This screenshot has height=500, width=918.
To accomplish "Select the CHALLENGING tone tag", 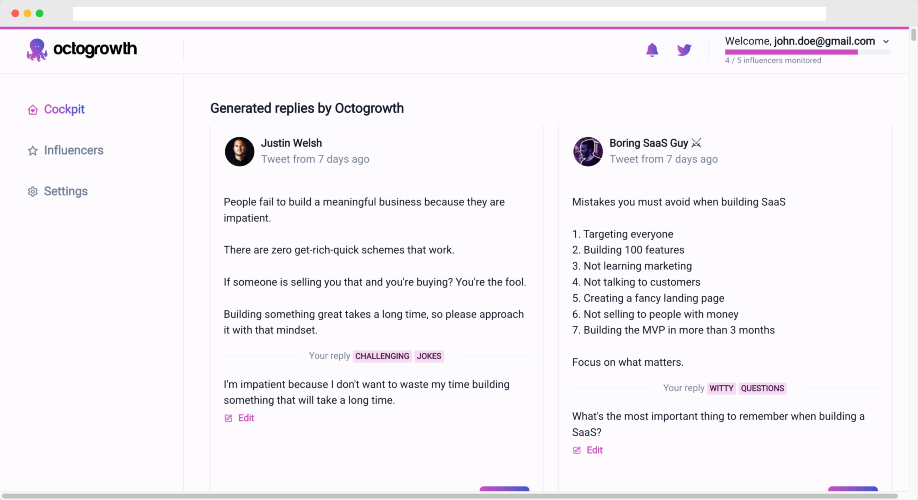I will tap(382, 356).
